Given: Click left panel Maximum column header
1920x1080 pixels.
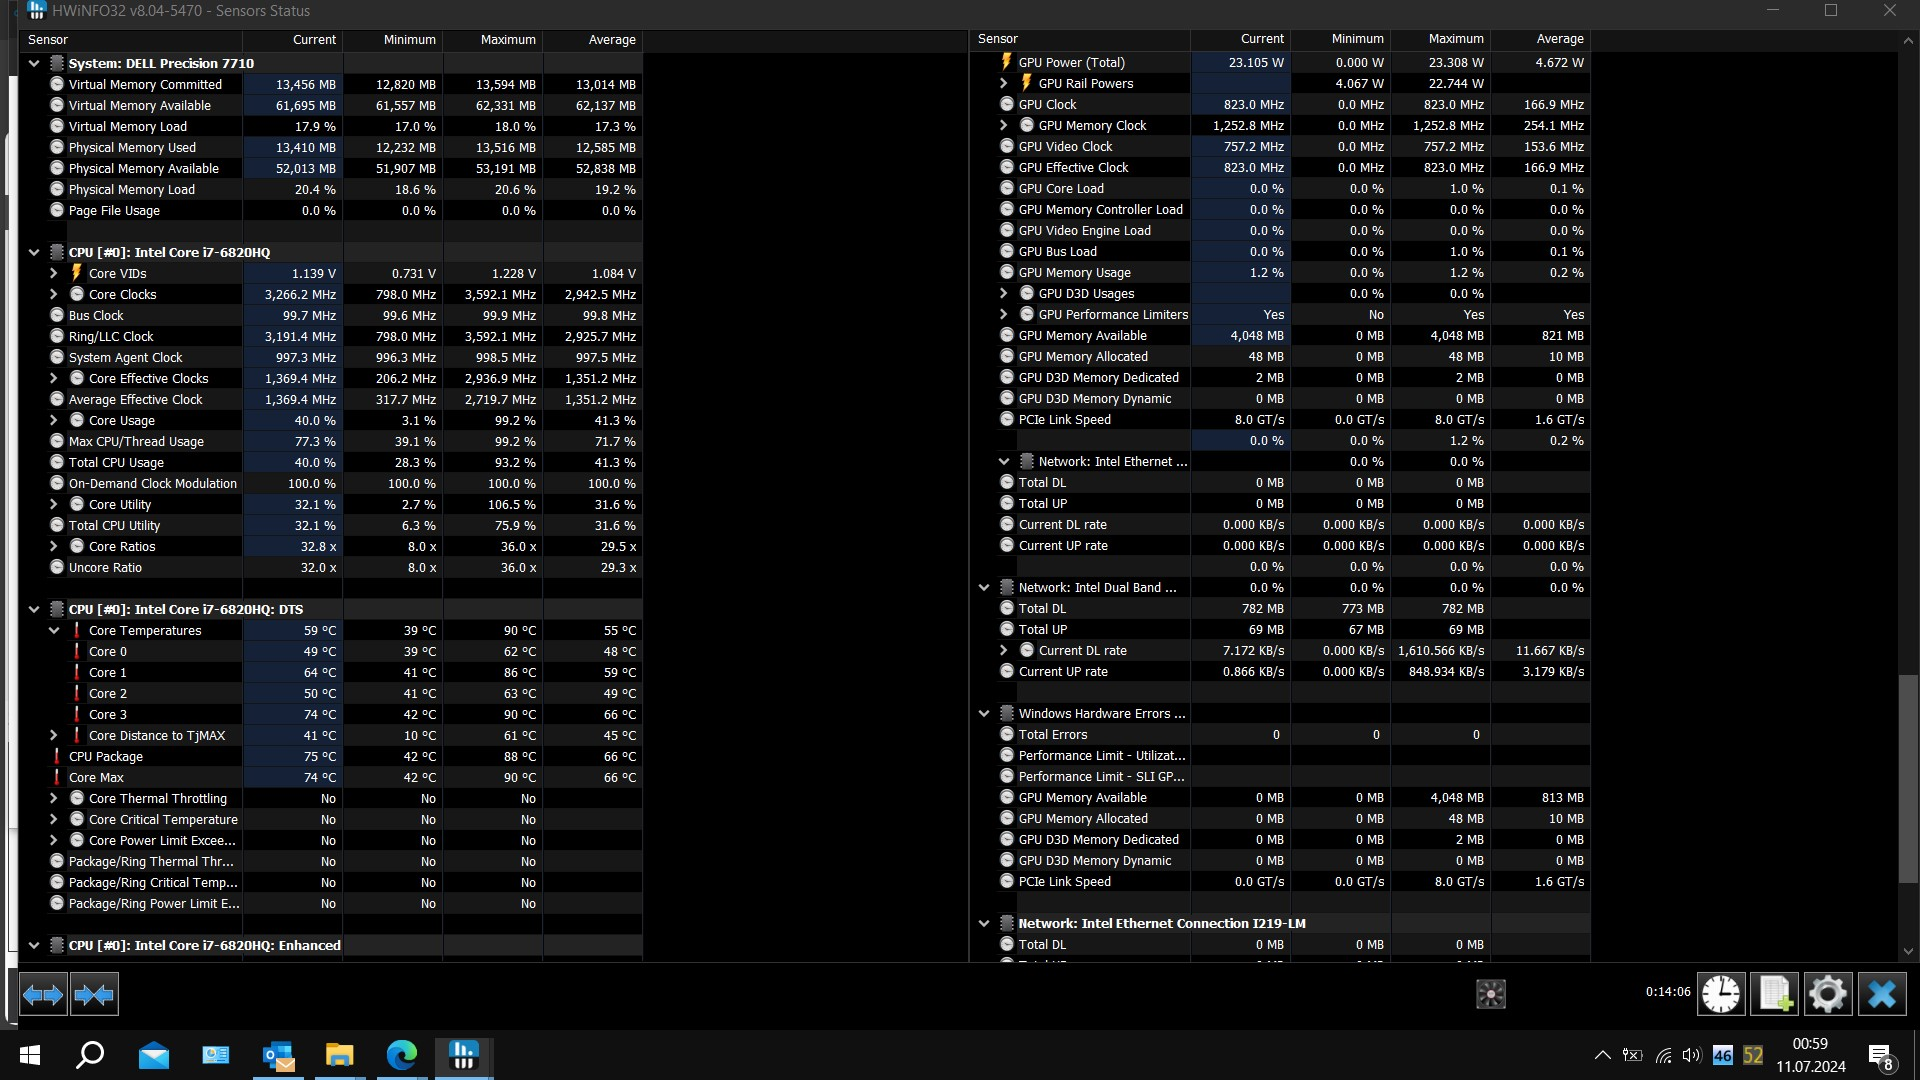Looking at the screenshot, I should point(492,40).
